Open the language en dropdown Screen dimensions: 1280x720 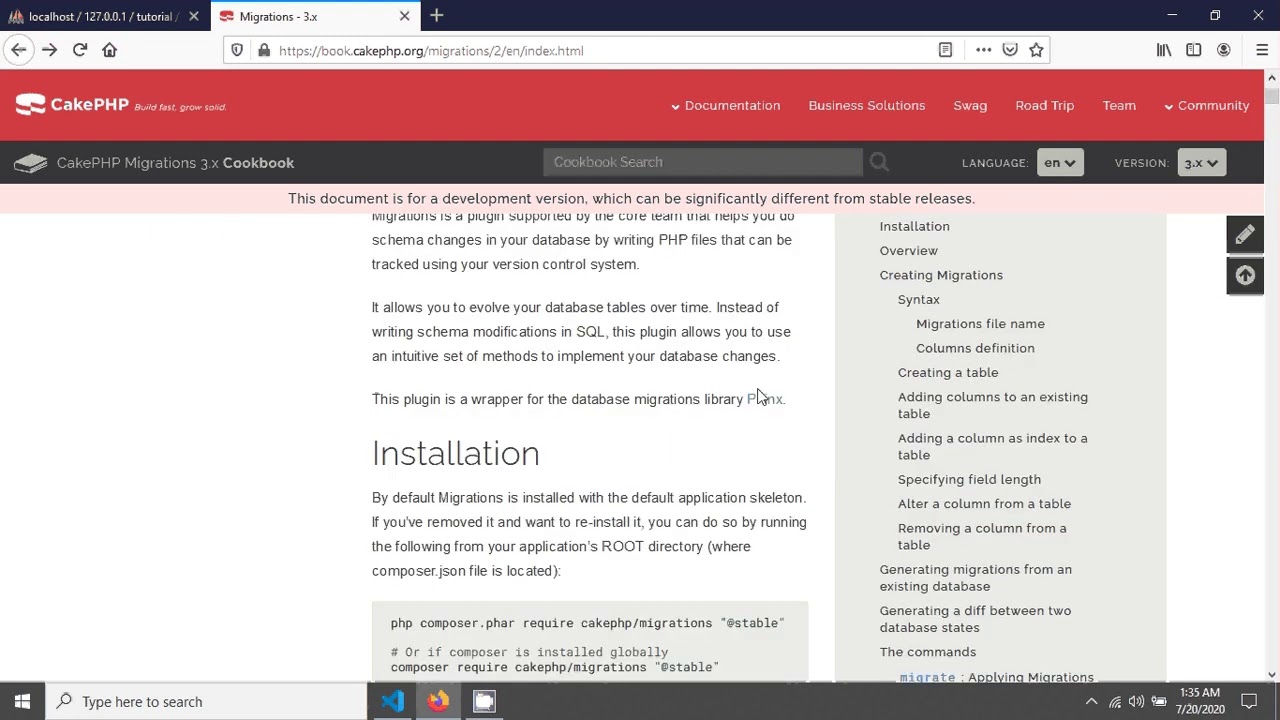click(x=1060, y=163)
